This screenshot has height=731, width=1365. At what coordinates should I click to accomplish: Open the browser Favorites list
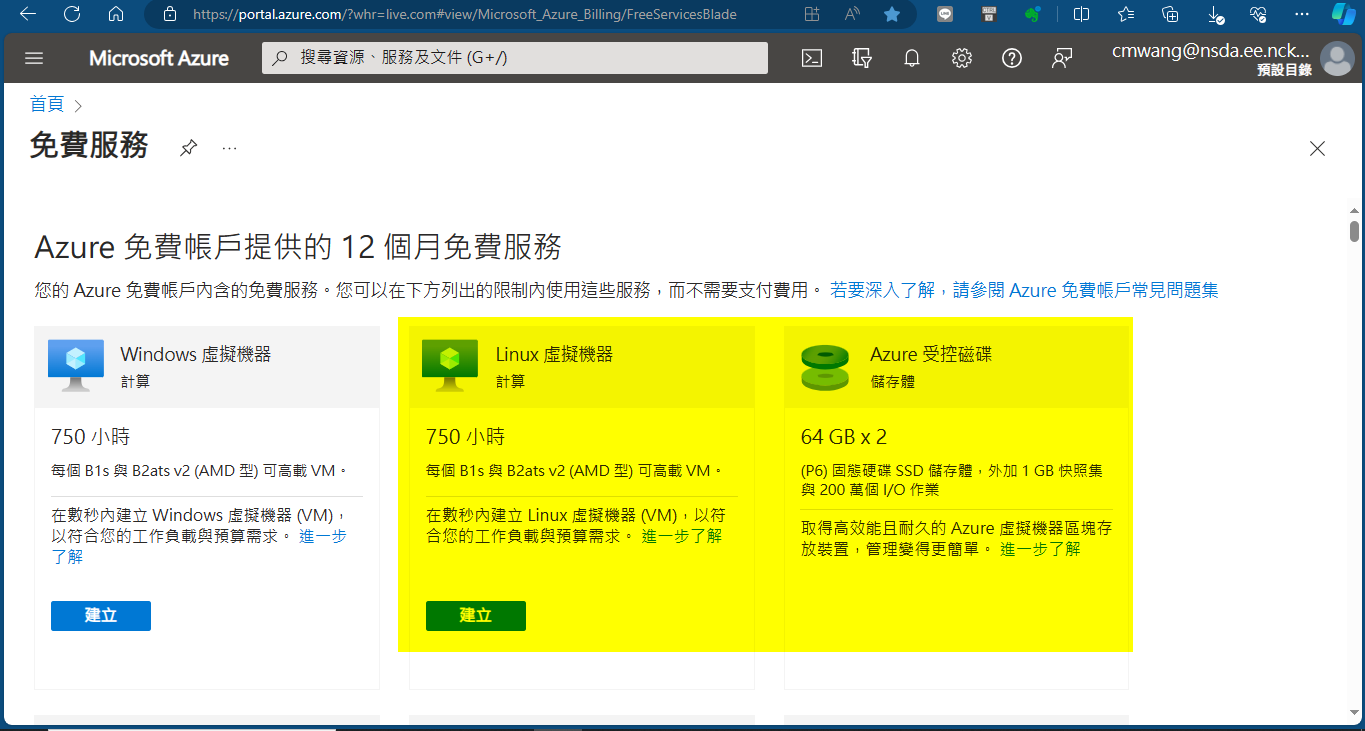(x=1126, y=14)
